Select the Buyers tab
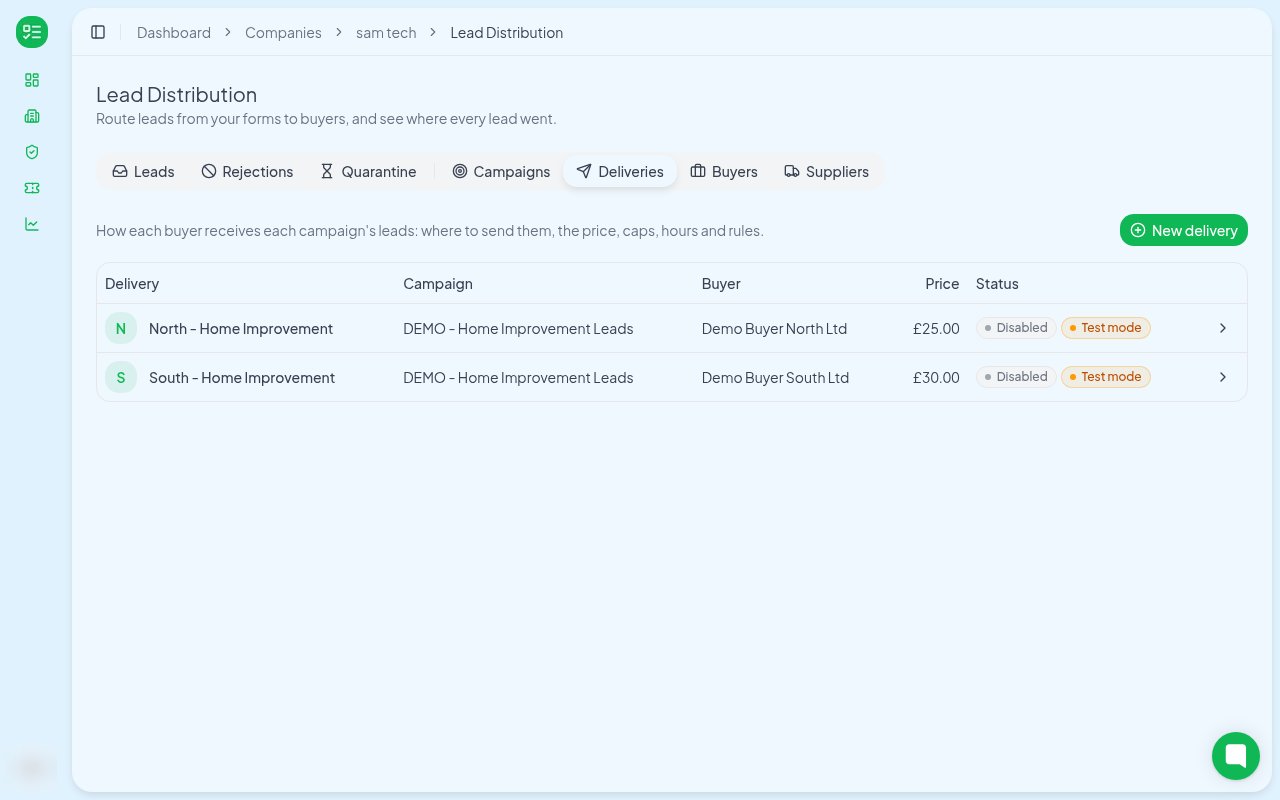 click(724, 171)
